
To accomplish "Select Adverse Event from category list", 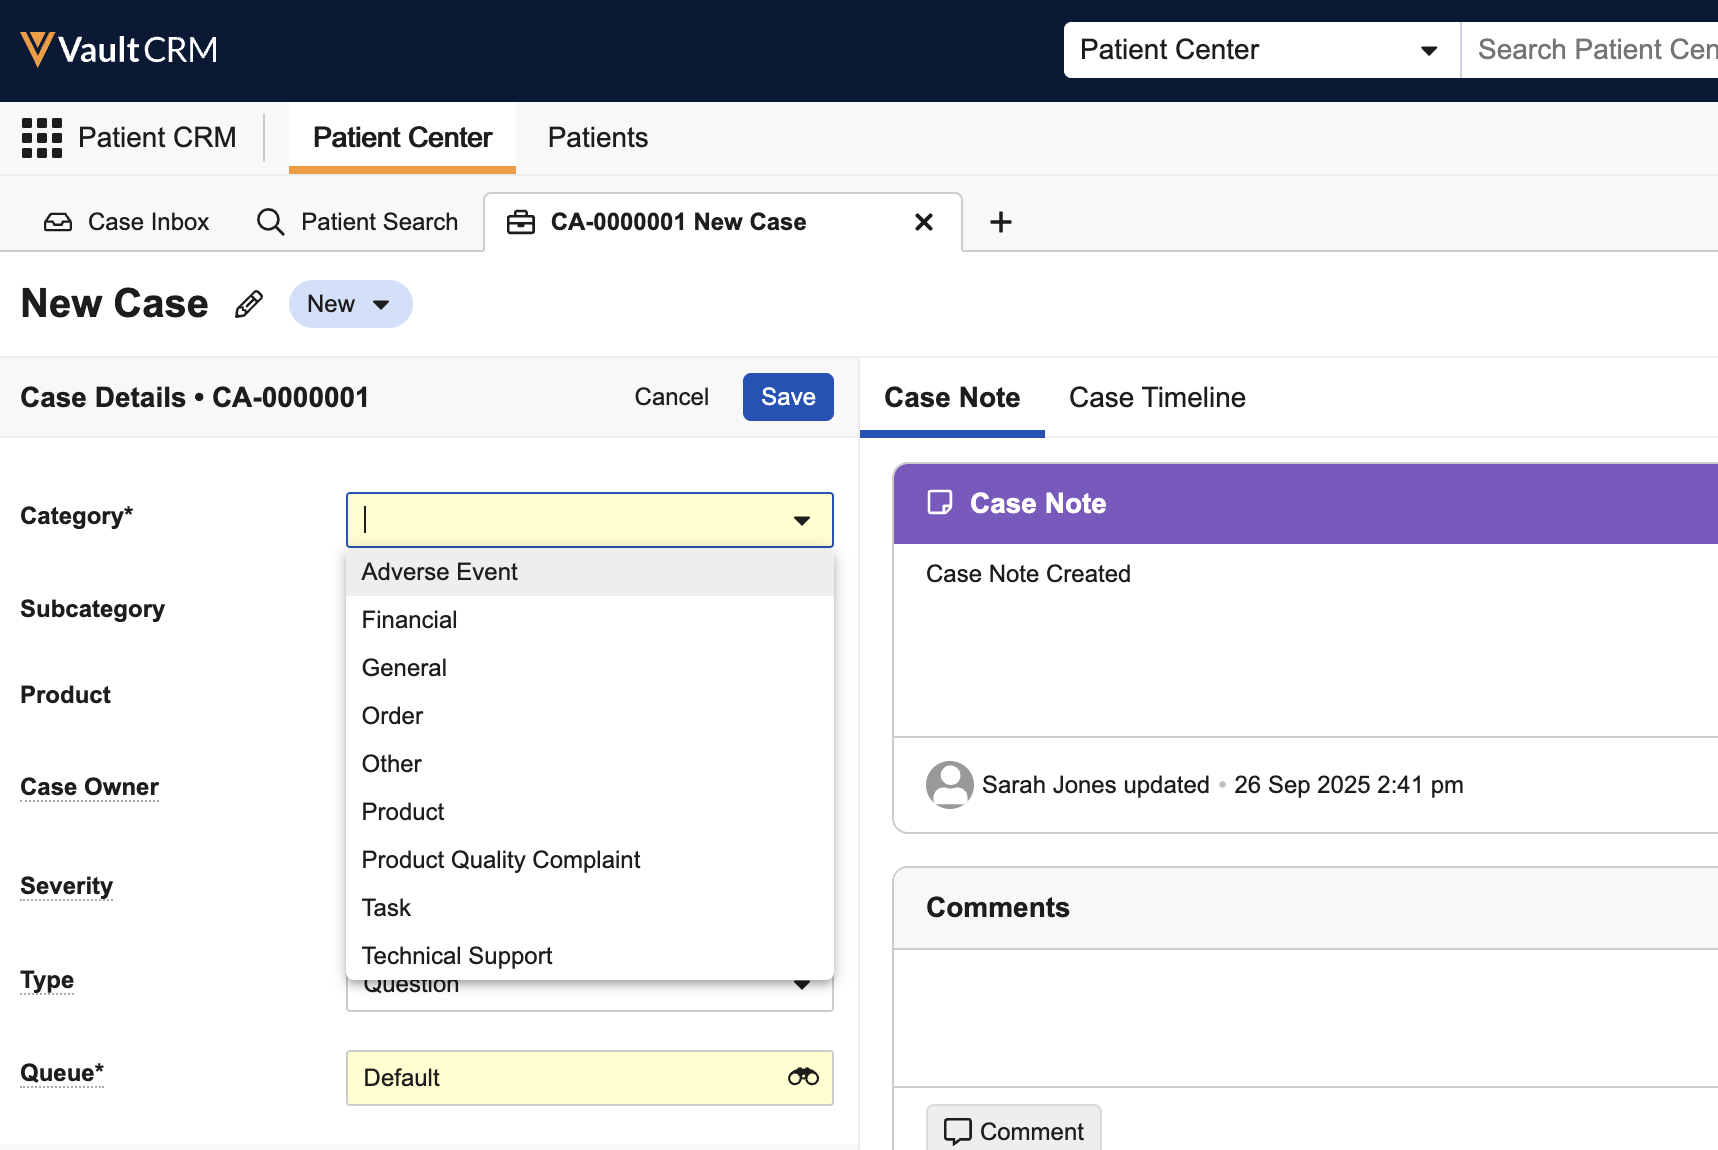I will [440, 572].
